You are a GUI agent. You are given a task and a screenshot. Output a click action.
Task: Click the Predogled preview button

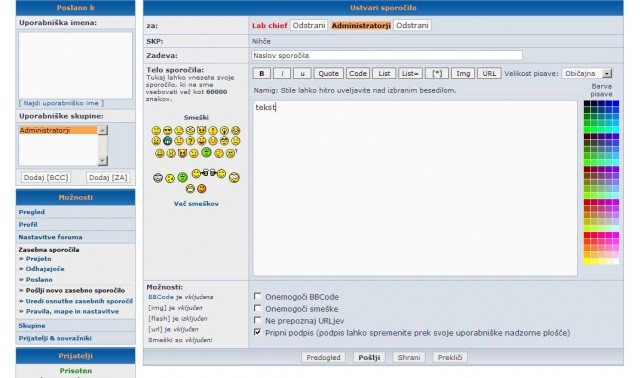click(x=323, y=358)
